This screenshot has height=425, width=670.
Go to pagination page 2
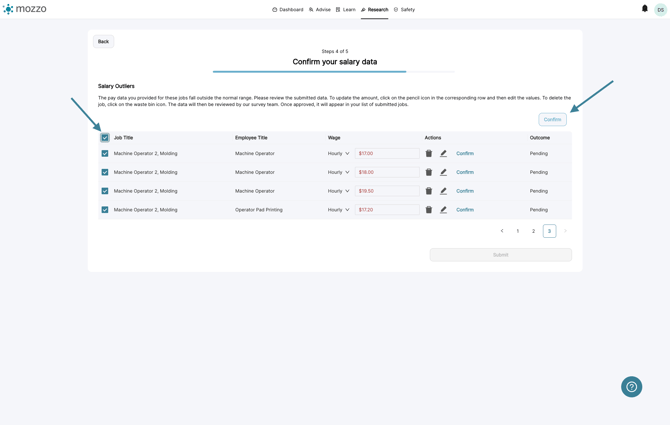click(533, 231)
